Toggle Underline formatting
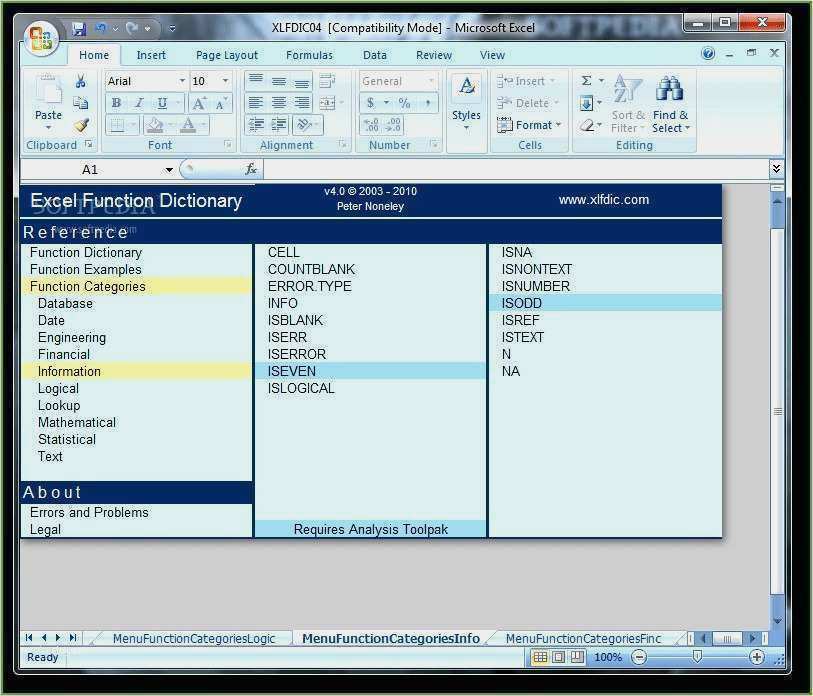 tap(162, 103)
